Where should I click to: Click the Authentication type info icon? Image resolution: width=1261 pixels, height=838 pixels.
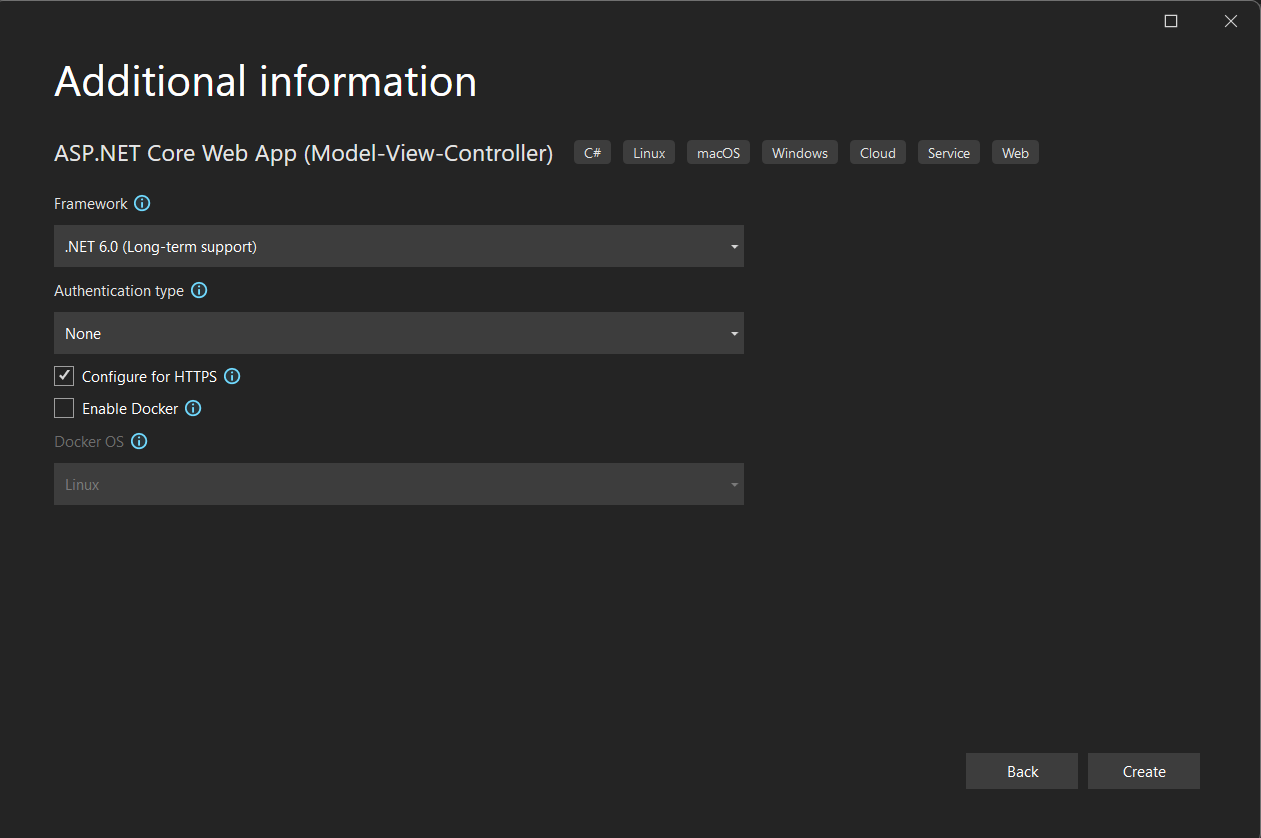pos(198,290)
